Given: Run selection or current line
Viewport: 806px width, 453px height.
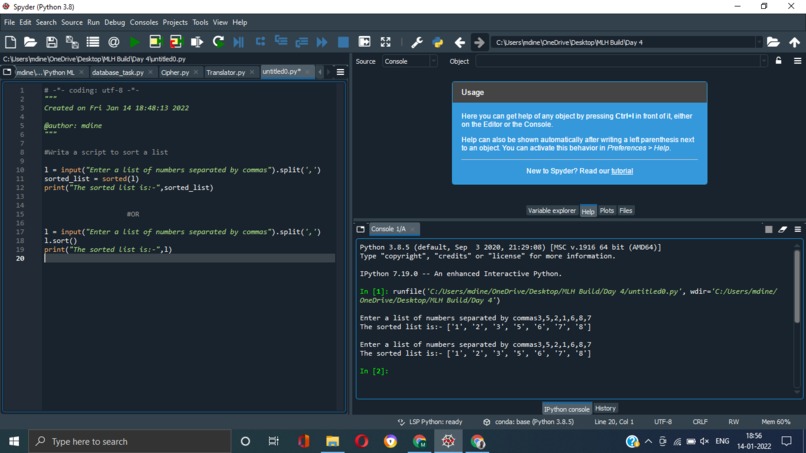Looking at the screenshot, I should tap(197, 42).
